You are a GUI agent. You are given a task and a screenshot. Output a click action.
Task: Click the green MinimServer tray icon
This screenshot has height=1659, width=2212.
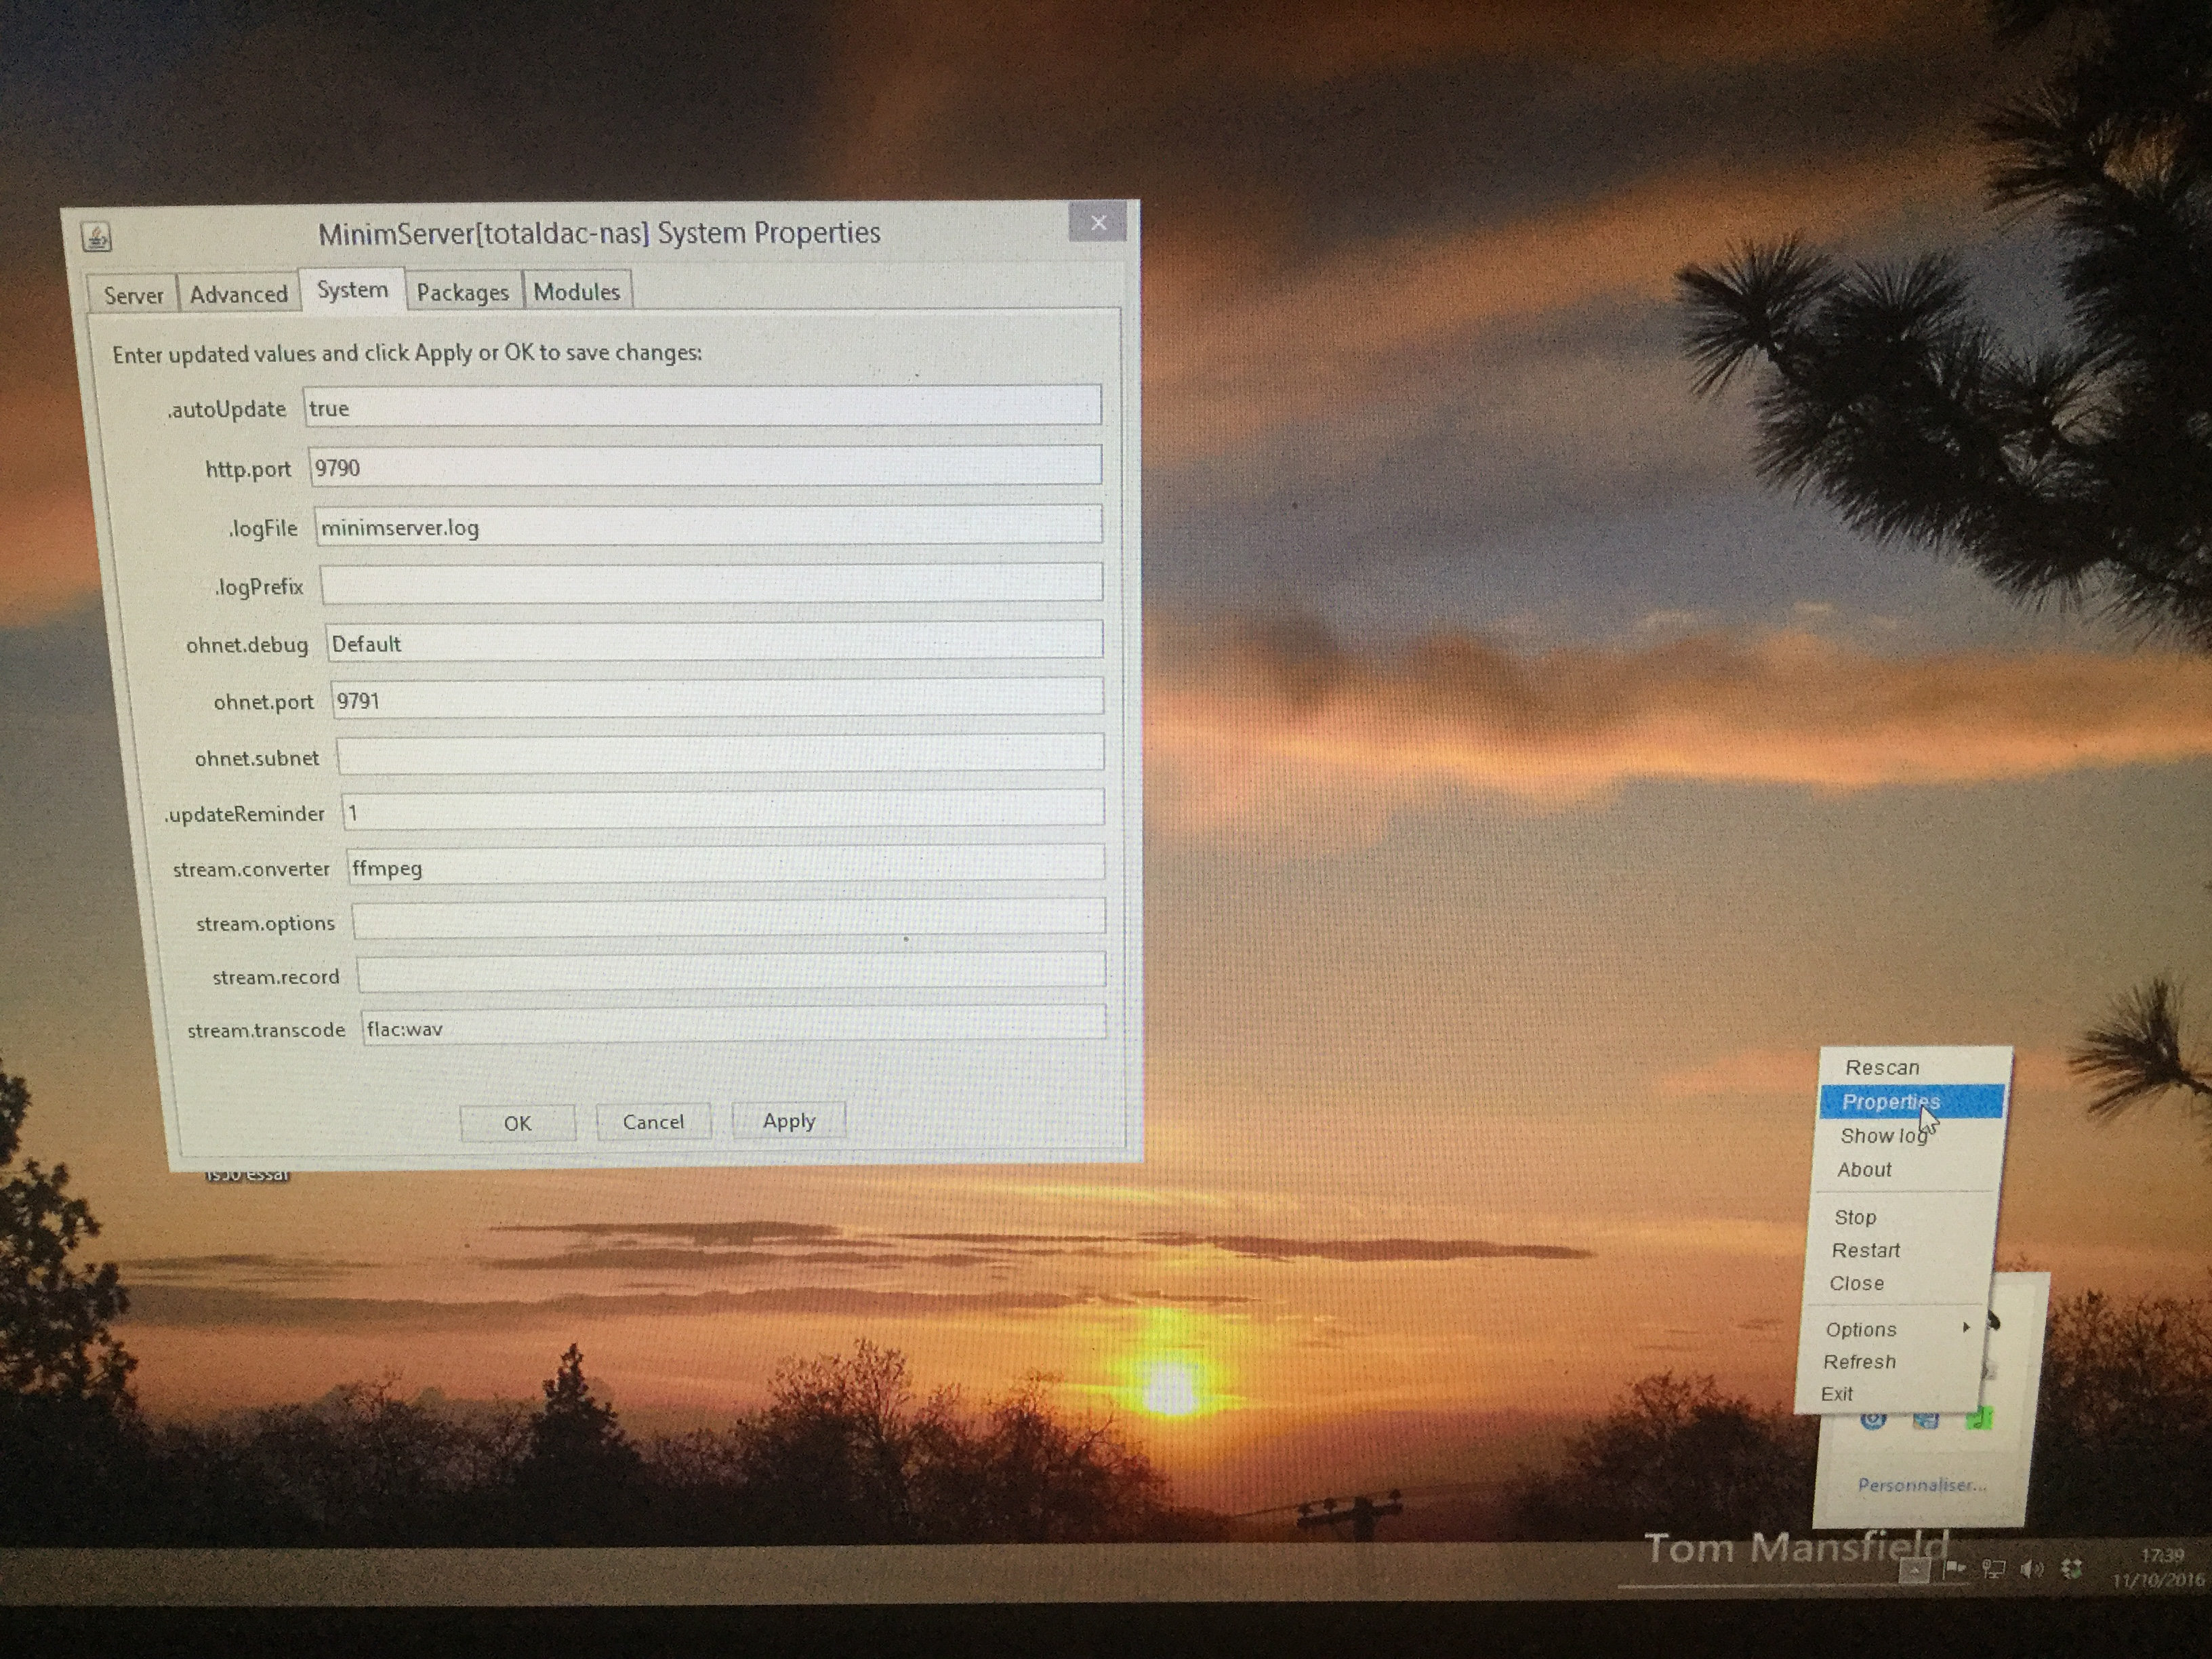[1979, 1419]
